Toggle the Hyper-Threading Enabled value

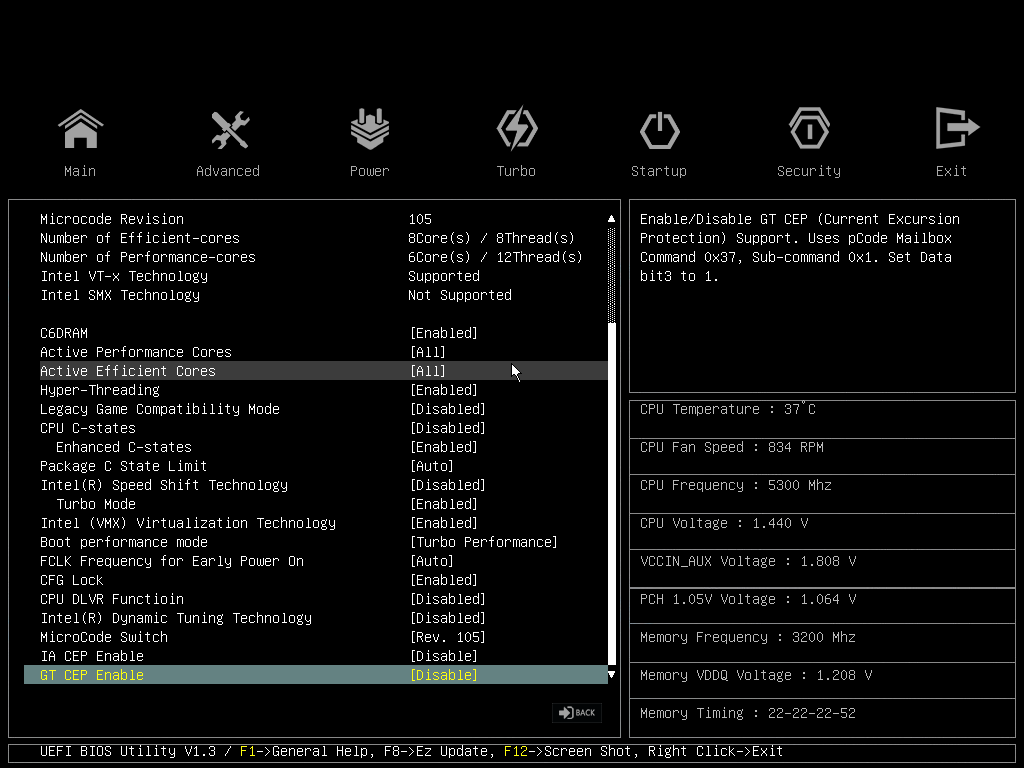point(443,390)
